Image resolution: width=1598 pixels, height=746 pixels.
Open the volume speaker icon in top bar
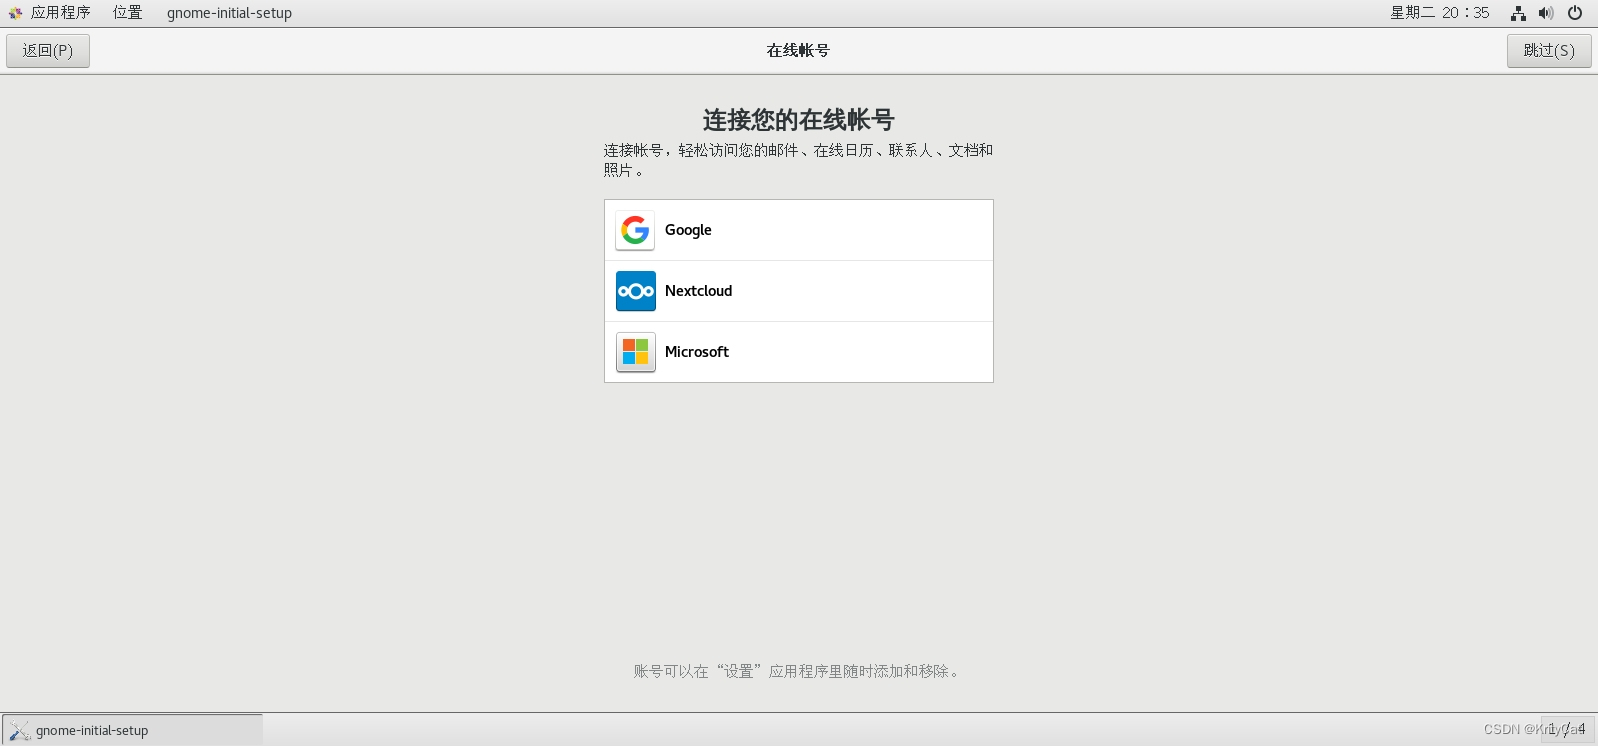1546,13
